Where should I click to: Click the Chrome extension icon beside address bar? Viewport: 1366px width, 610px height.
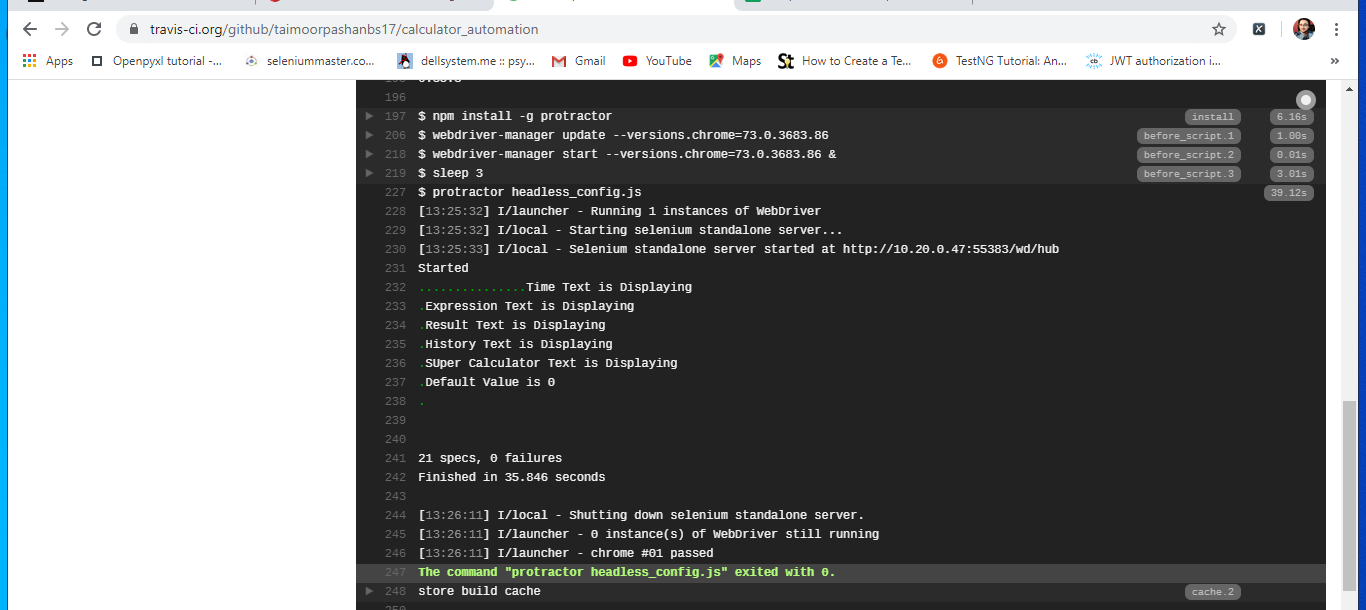click(1258, 29)
